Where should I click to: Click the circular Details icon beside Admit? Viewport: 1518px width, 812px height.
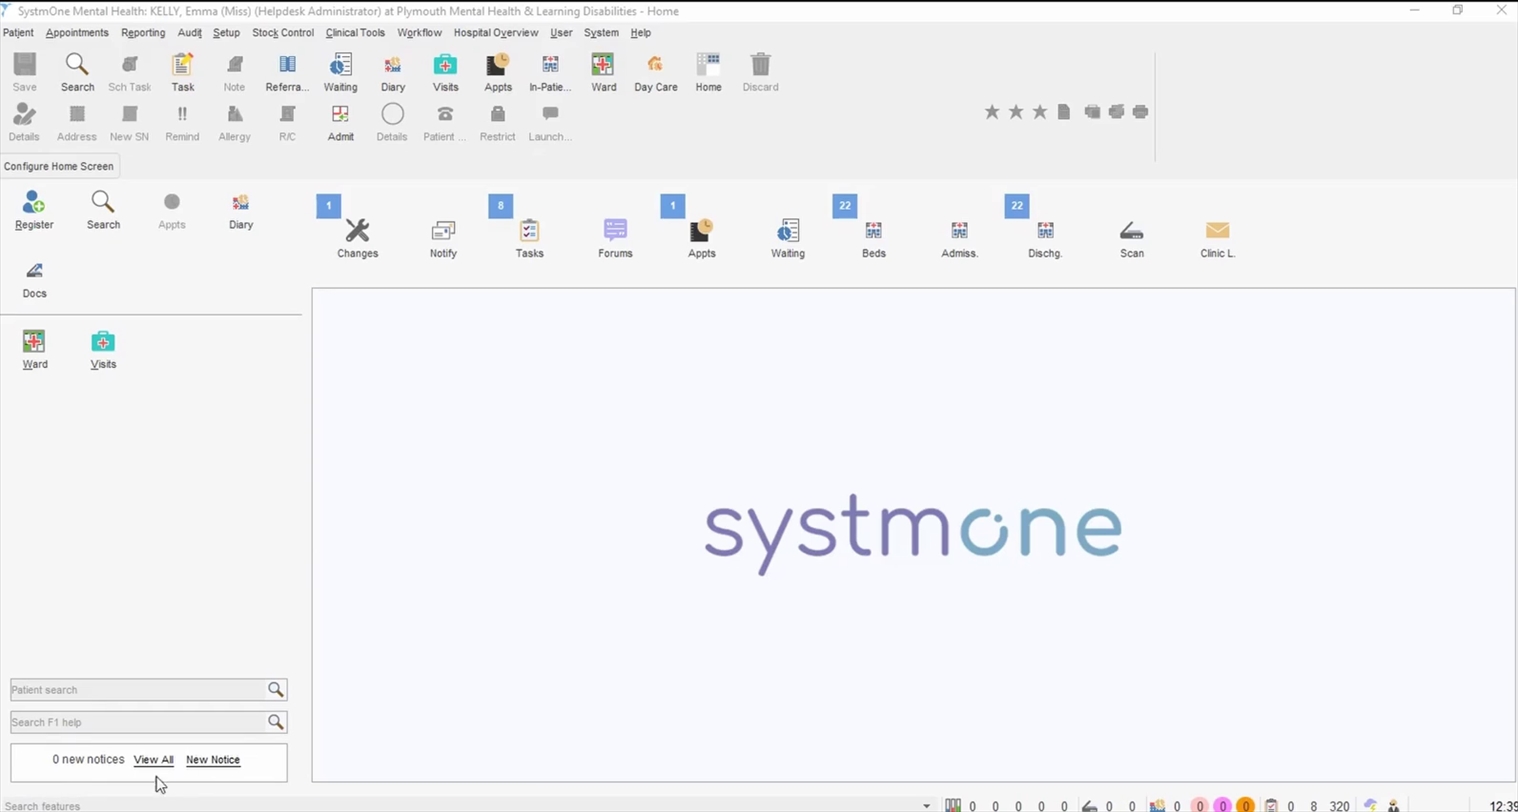tap(392, 122)
